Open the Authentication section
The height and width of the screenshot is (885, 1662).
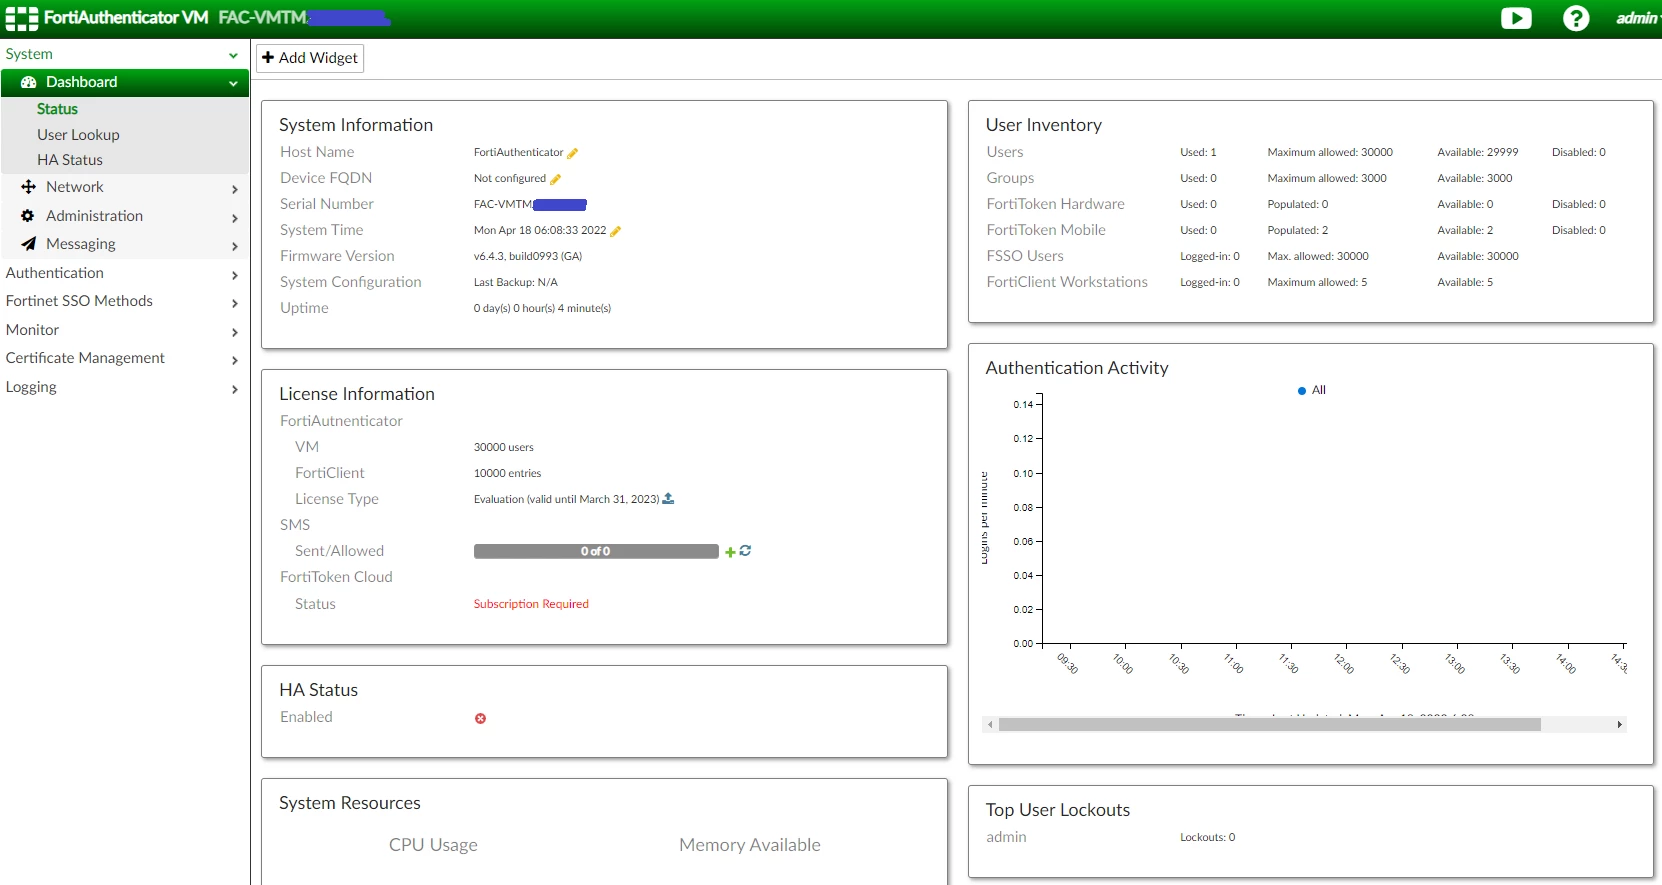point(55,272)
